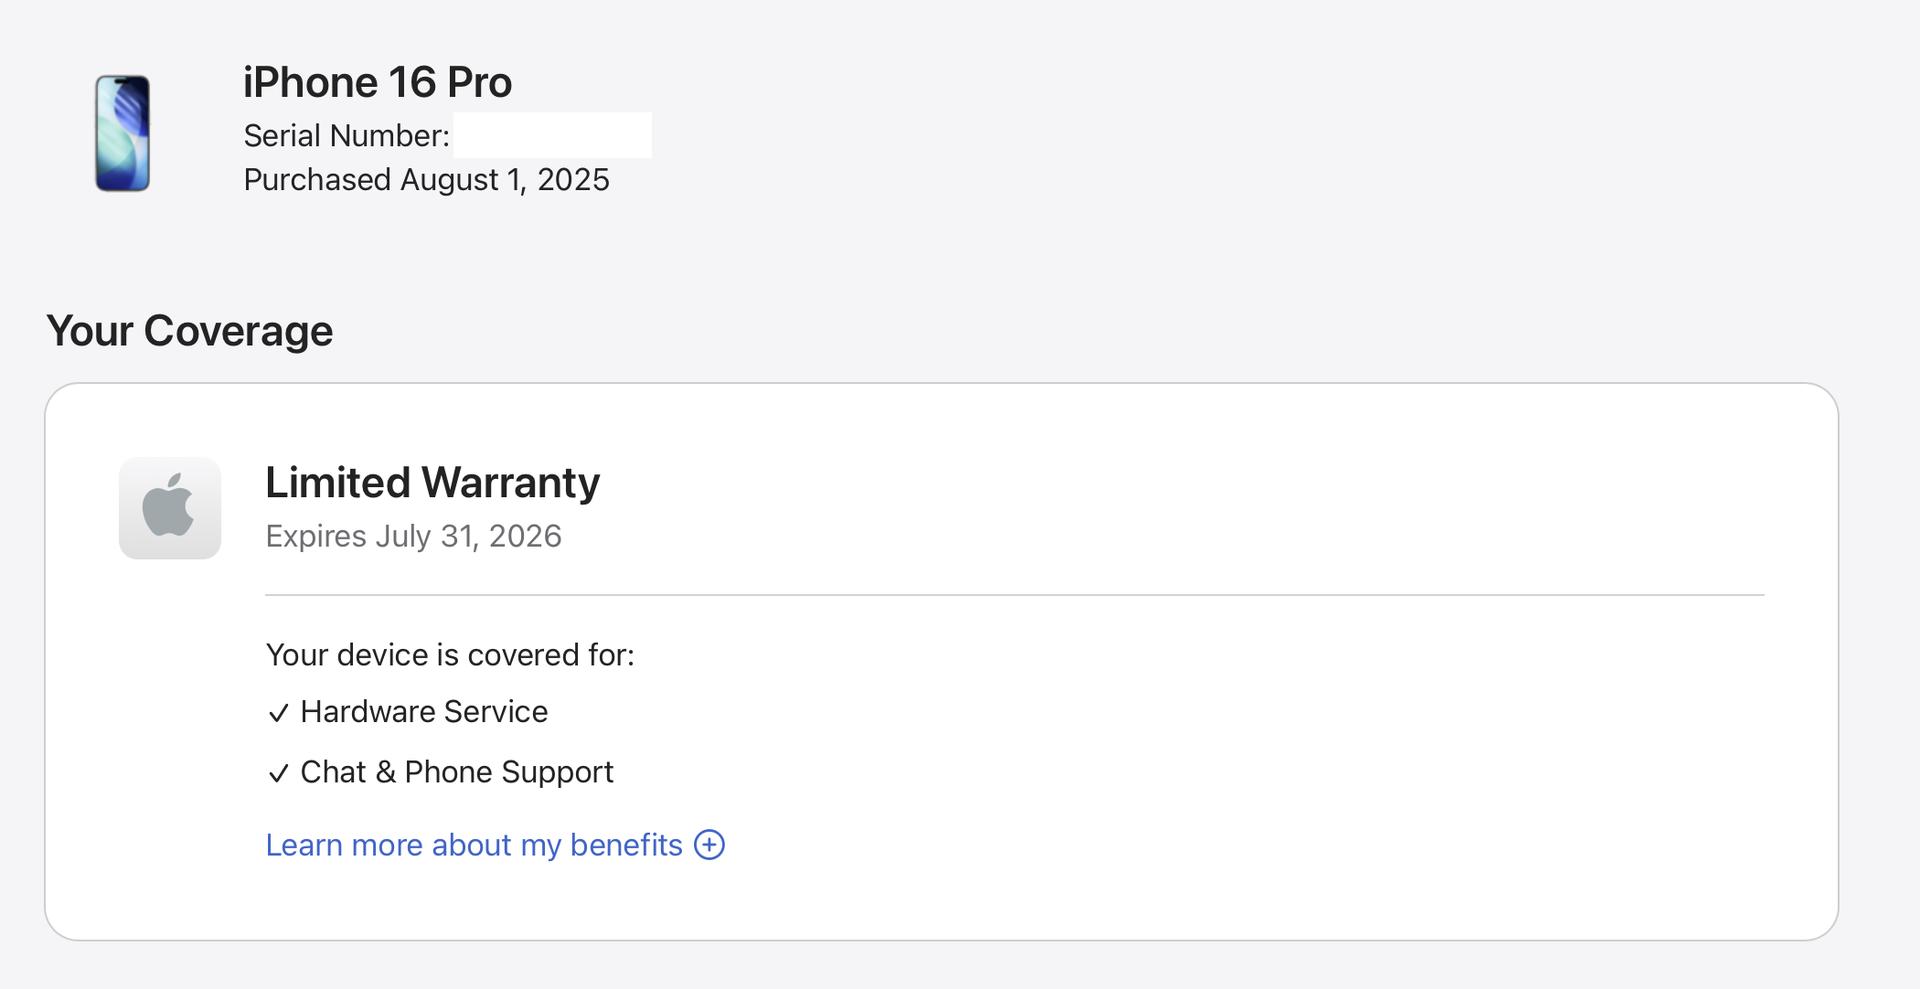The image size is (1920, 989).
Task: Click the year 2025 in purchase date
Action: click(x=573, y=180)
